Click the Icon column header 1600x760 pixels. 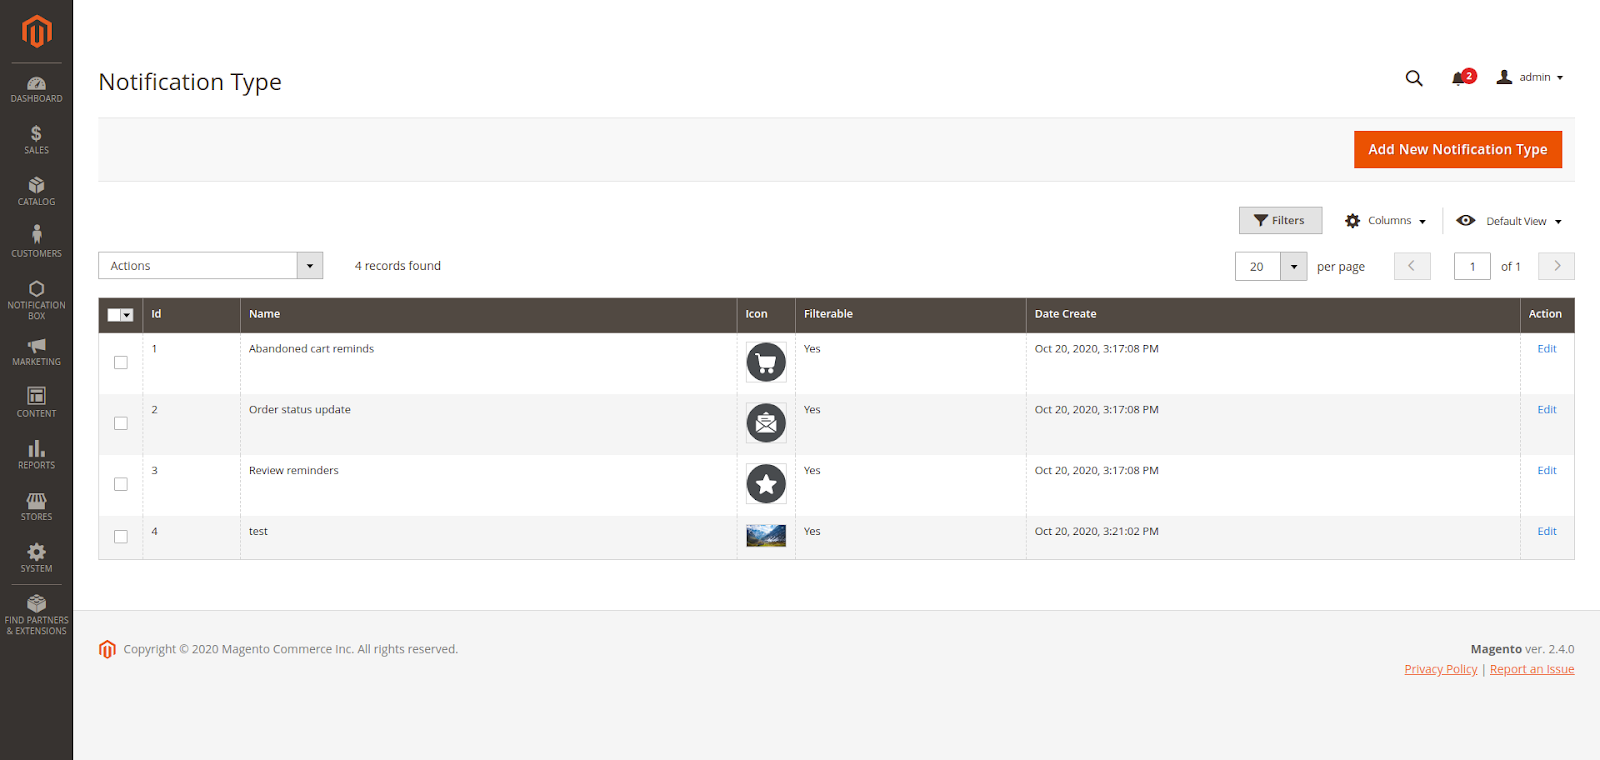coord(766,315)
